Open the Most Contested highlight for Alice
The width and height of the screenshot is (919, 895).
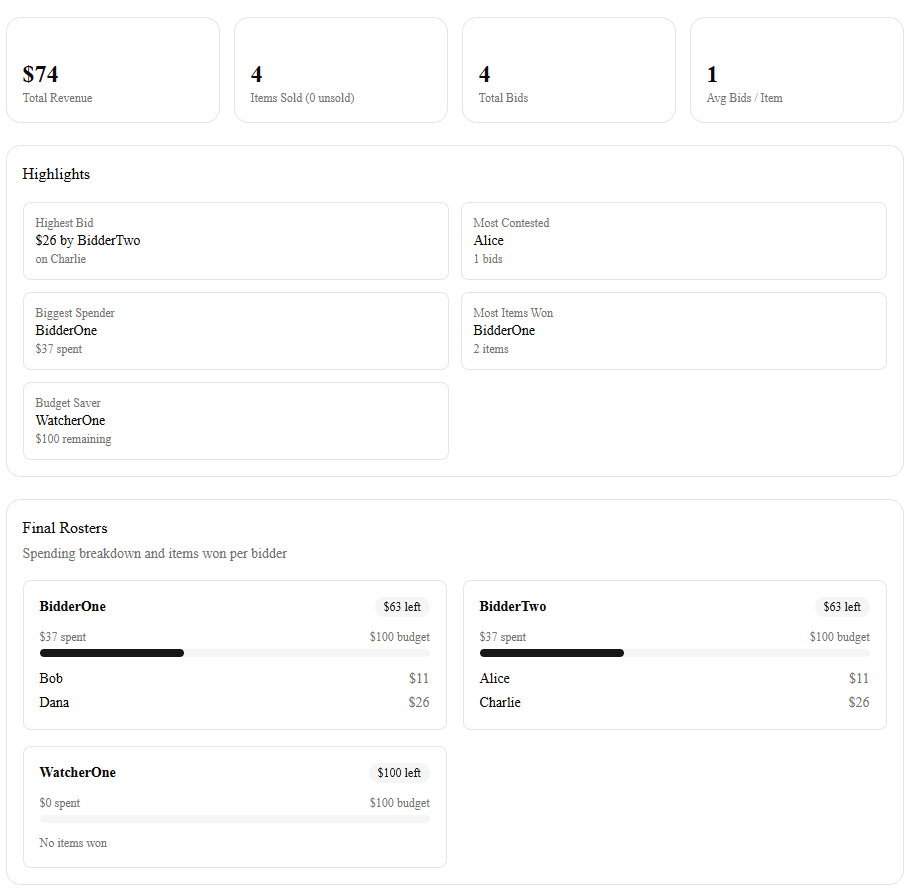pos(674,240)
